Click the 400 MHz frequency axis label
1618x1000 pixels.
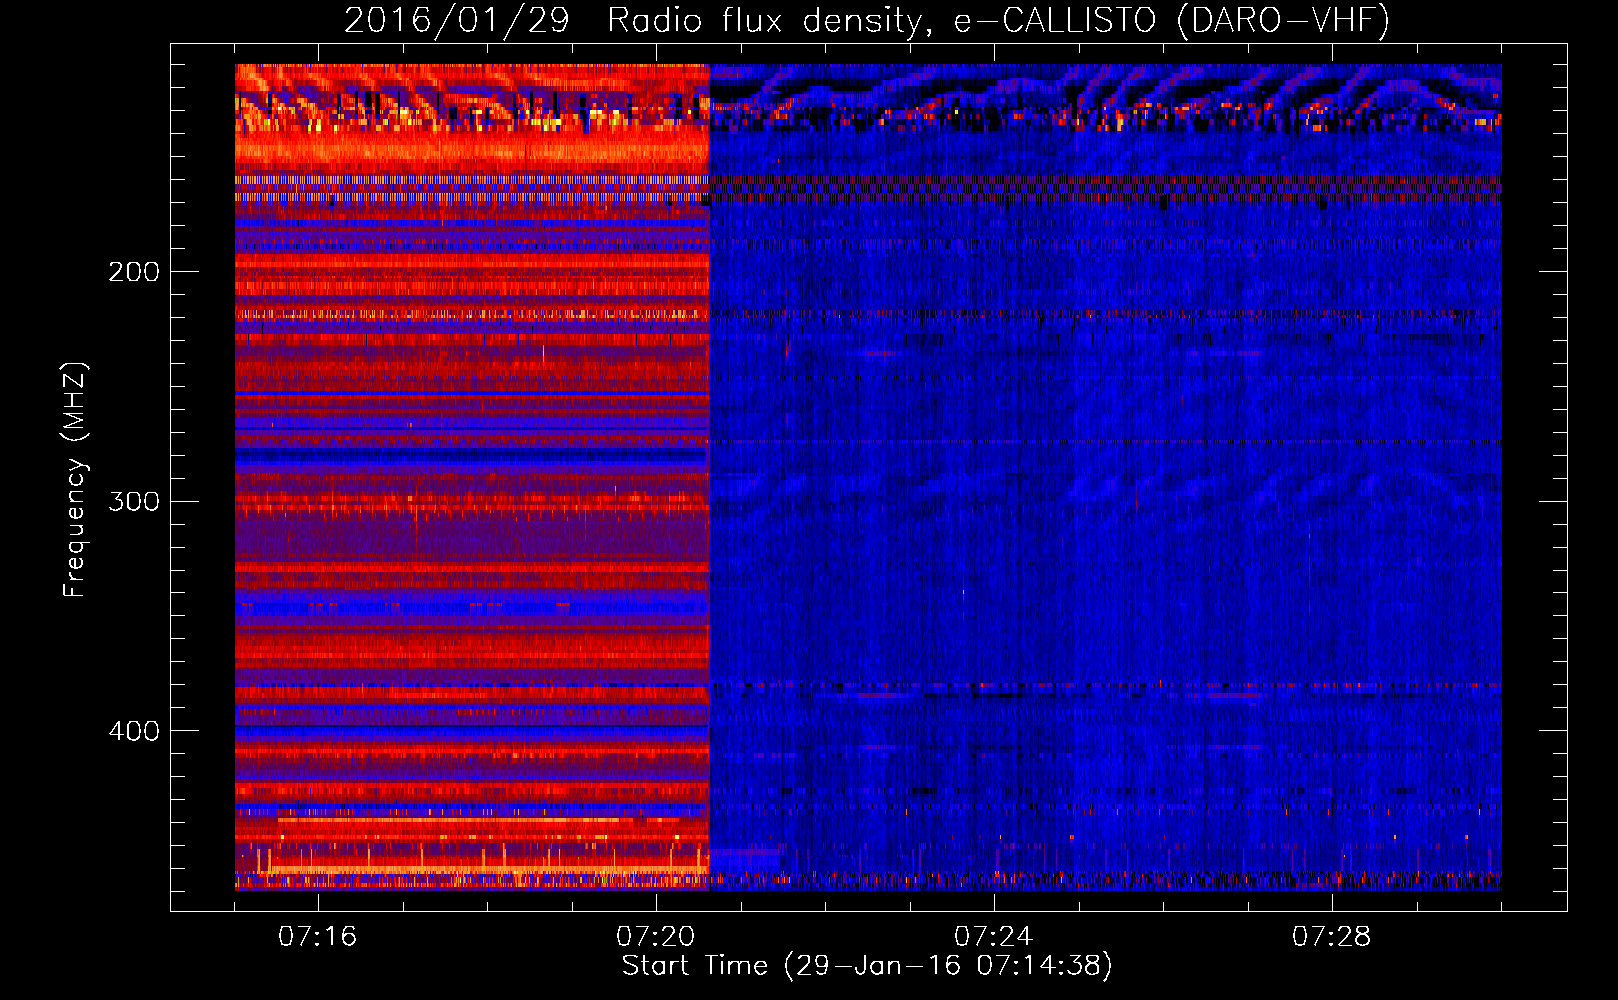tap(134, 731)
